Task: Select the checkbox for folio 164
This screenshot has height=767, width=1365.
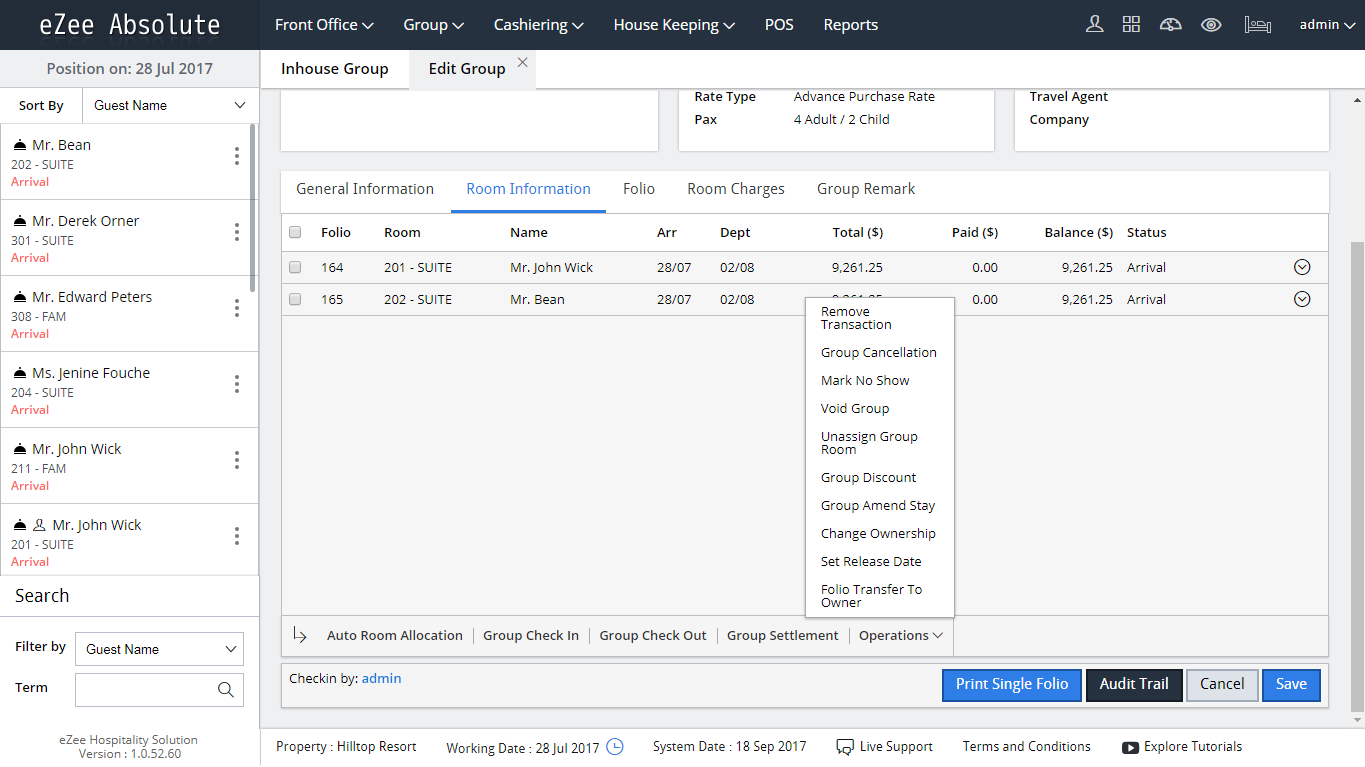Action: [x=295, y=267]
